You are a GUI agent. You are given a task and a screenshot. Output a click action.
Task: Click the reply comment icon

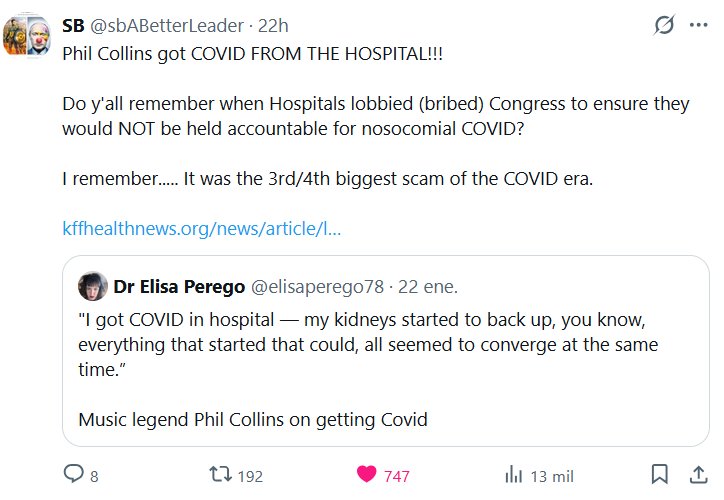click(74, 475)
